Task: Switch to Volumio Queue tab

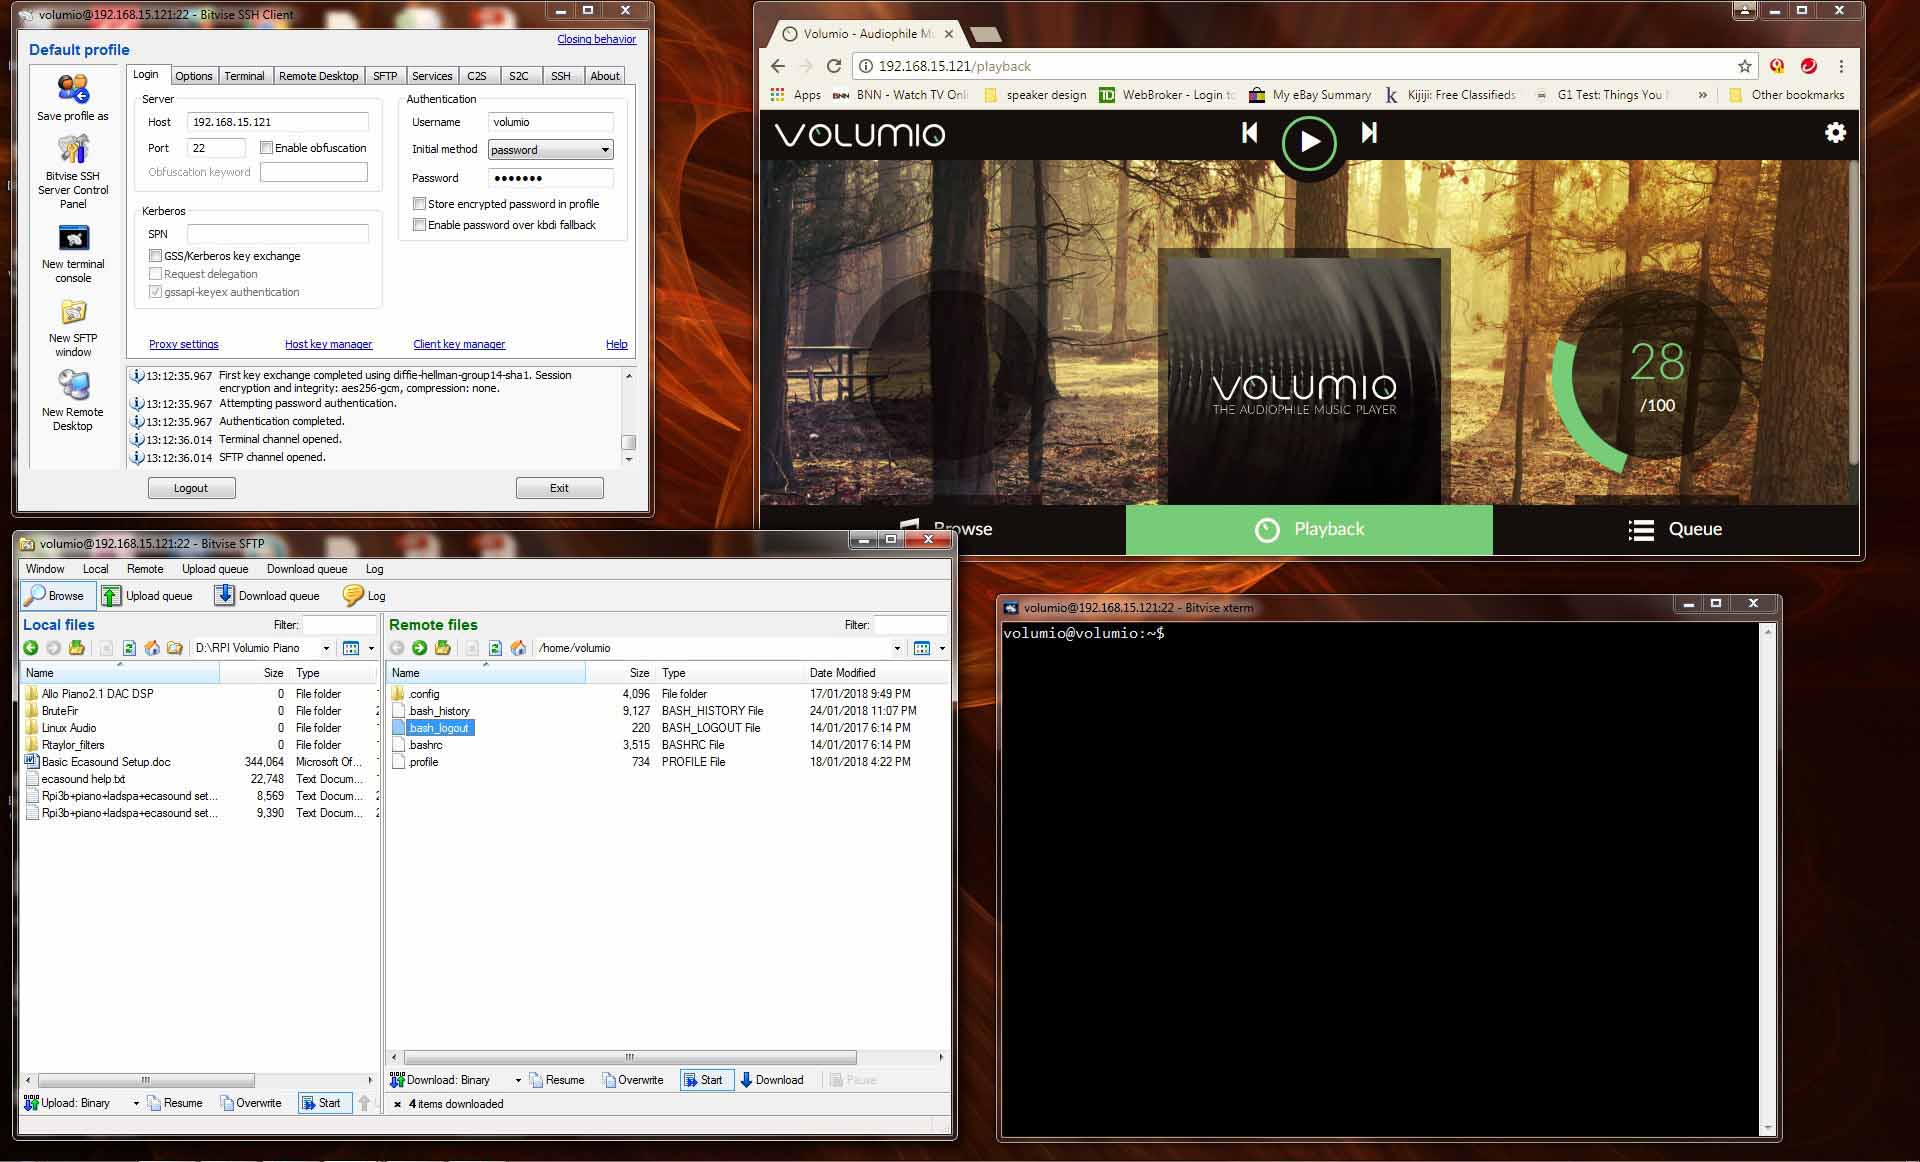Action: click(x=1675, y=529)
